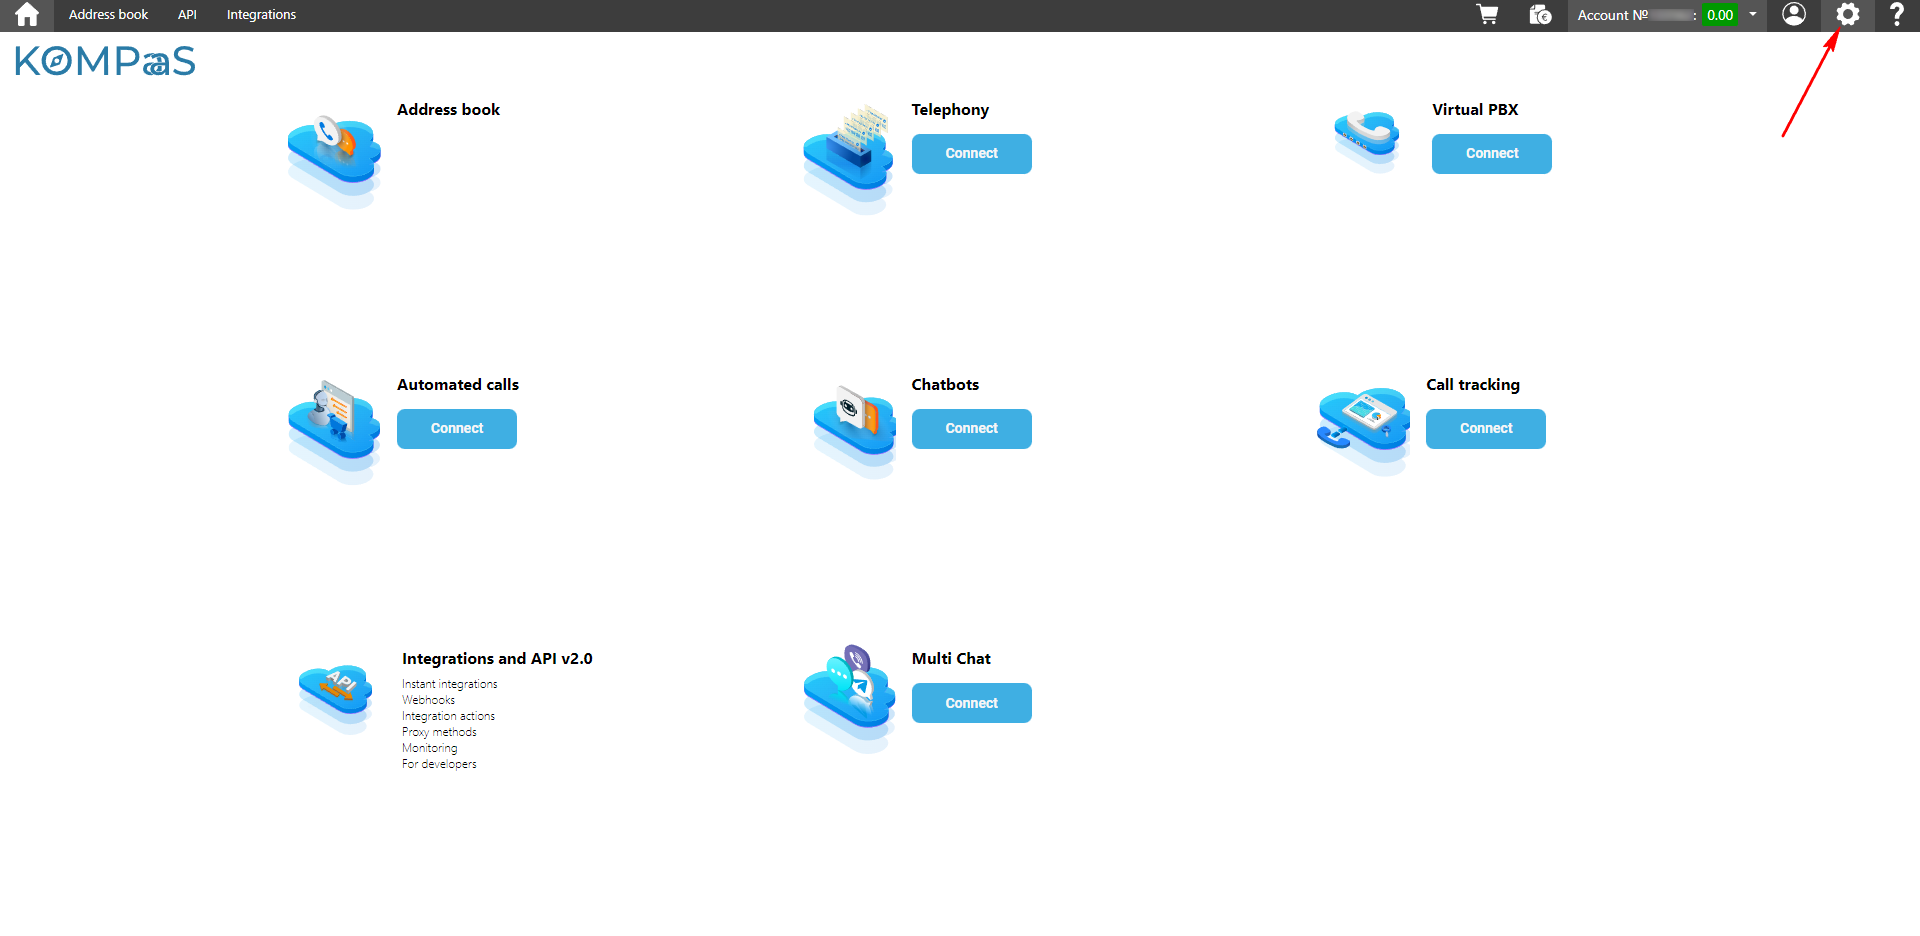Open the Webhooks link
This screenshot has height=936, width=1920.
[428, 700]
